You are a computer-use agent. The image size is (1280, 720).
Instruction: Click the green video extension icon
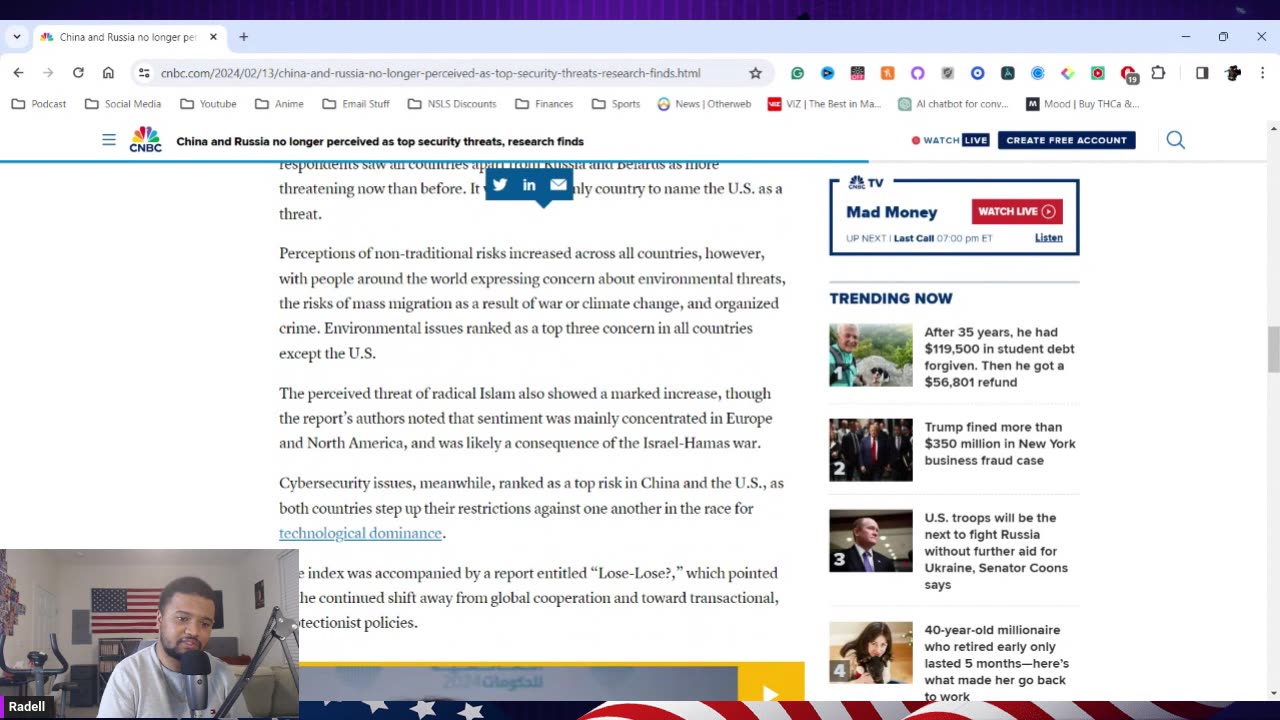pos(1097,73)
